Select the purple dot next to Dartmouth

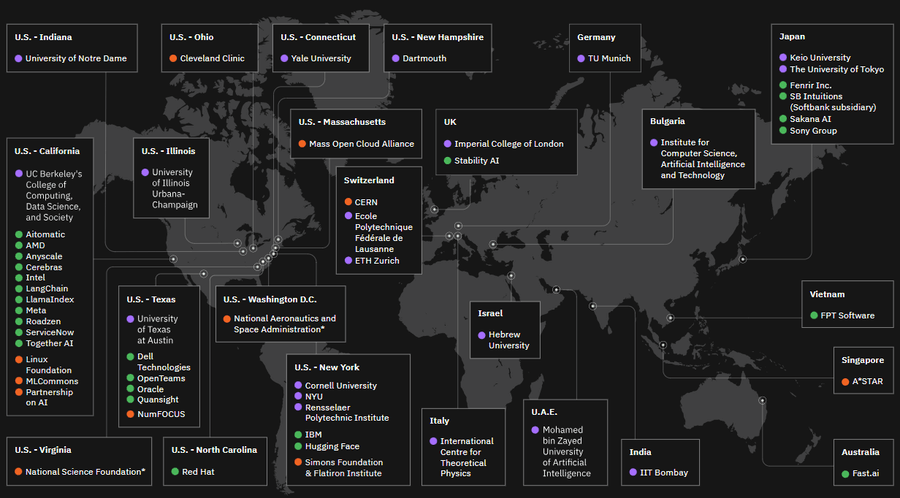(395, 59)
